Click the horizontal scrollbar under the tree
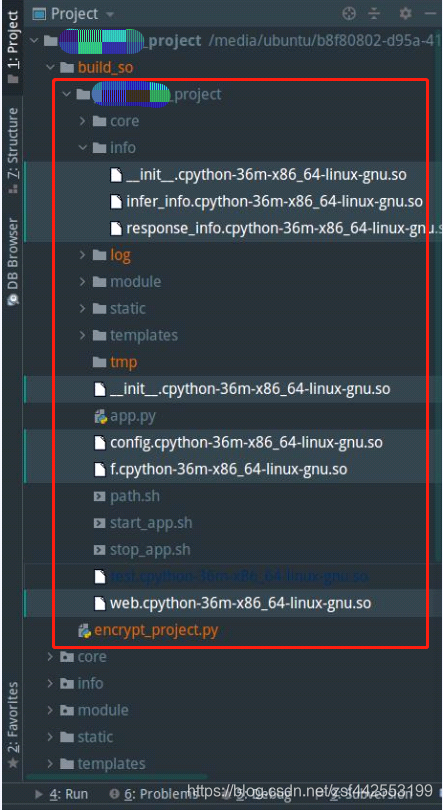This screenshot has height=810, width=443. 116,776
